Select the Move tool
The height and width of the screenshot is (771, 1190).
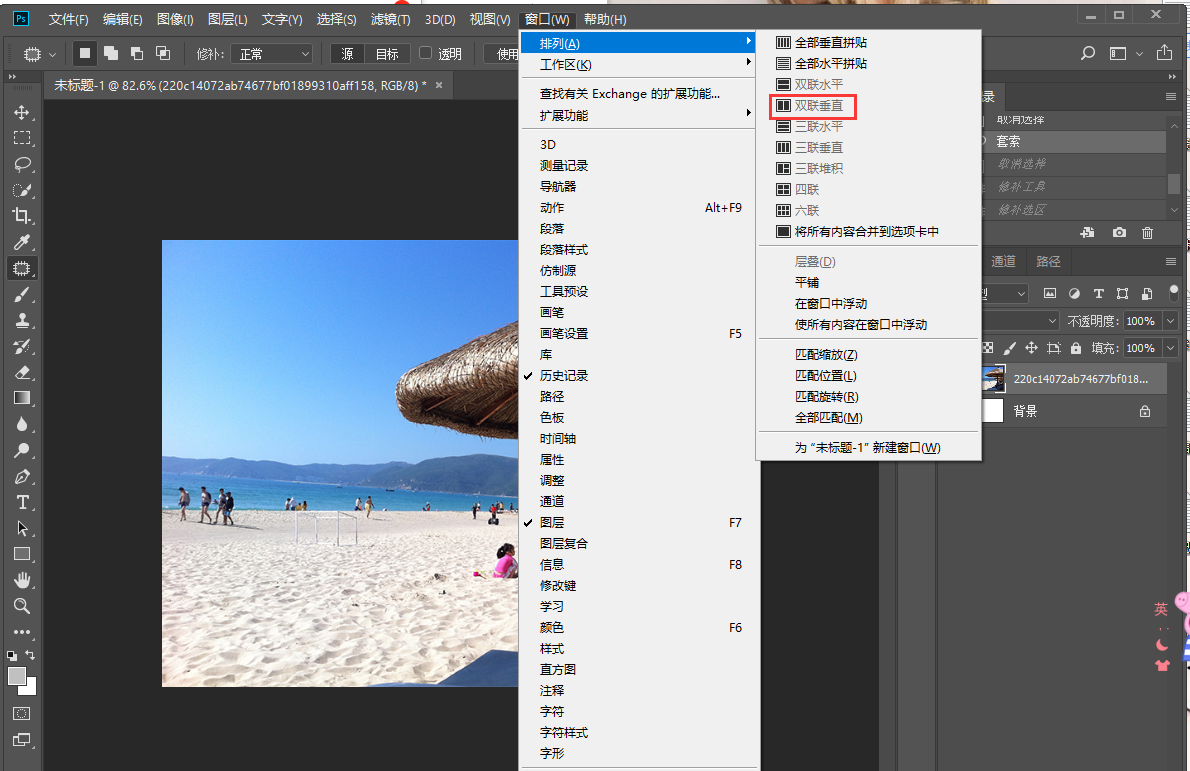(x=22, y=112)
